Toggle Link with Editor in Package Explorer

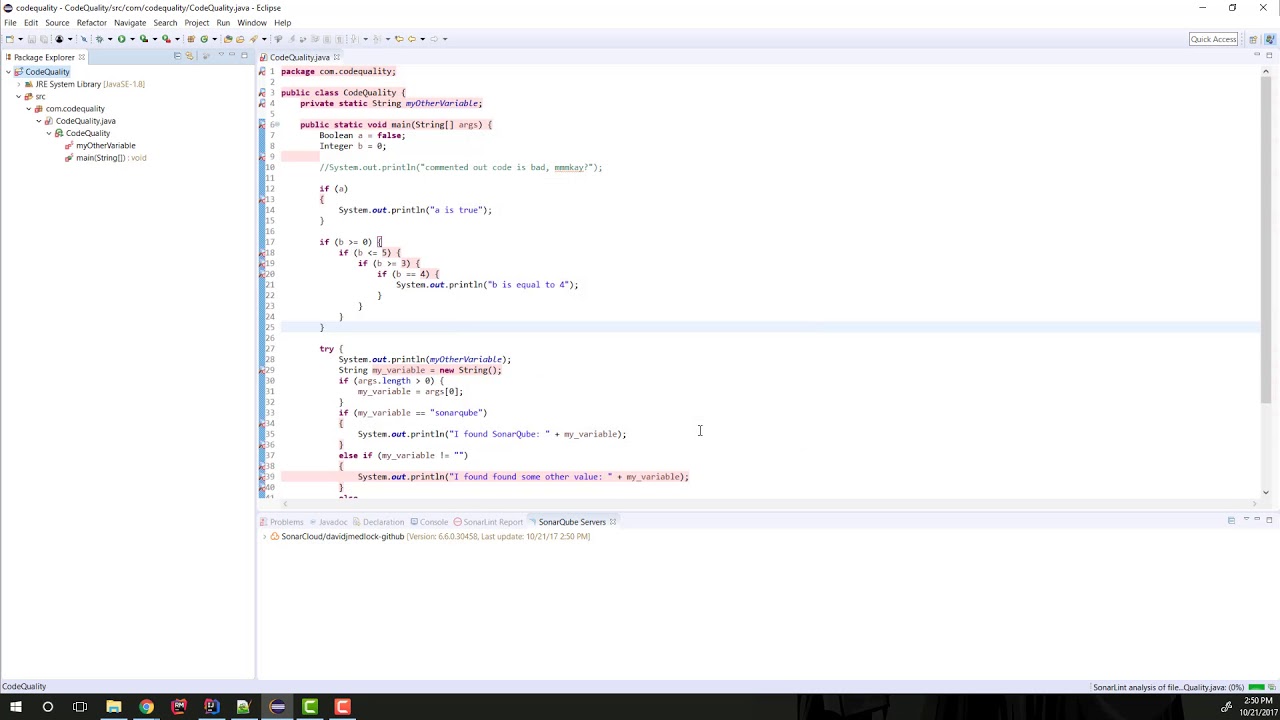[x=189, y=56]
